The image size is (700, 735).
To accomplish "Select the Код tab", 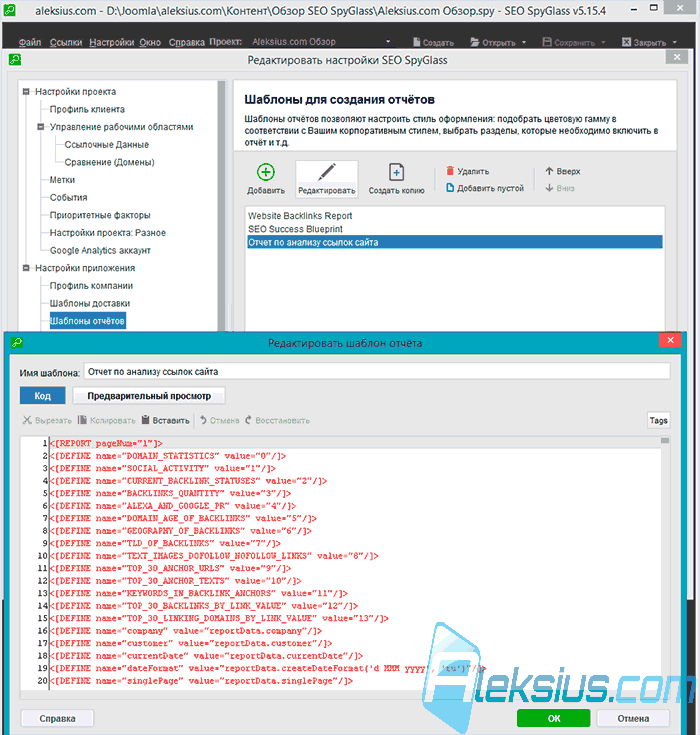I will pyautogui.click(x=42, y=396).
